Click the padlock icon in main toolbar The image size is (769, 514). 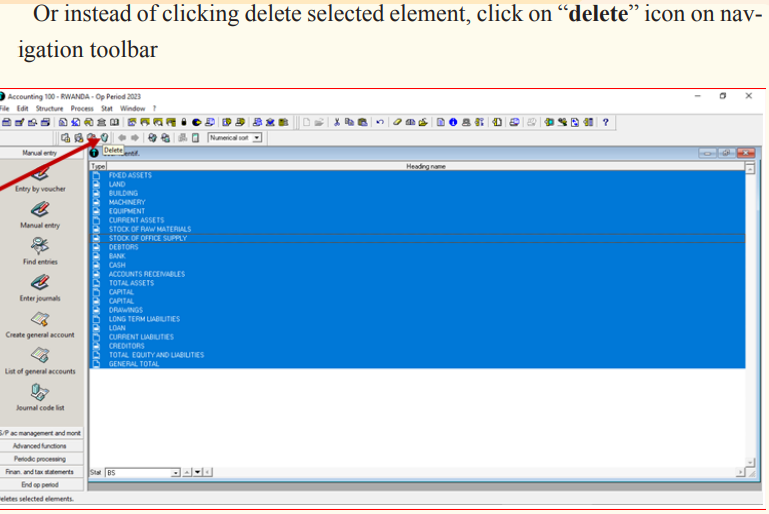184,122
